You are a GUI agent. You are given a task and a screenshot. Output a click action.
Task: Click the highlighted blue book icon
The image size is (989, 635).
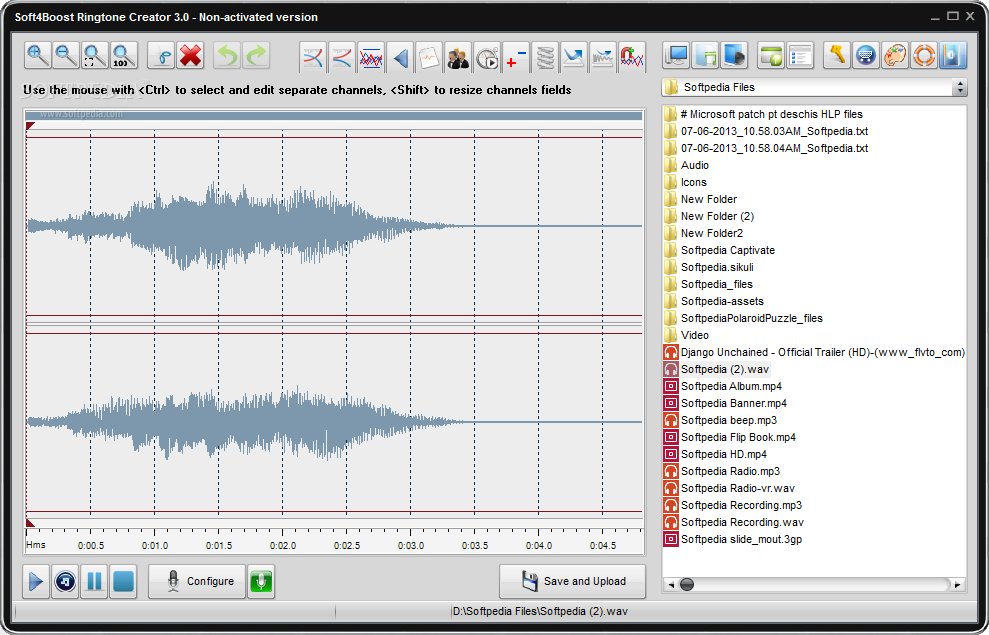(953, 55)
